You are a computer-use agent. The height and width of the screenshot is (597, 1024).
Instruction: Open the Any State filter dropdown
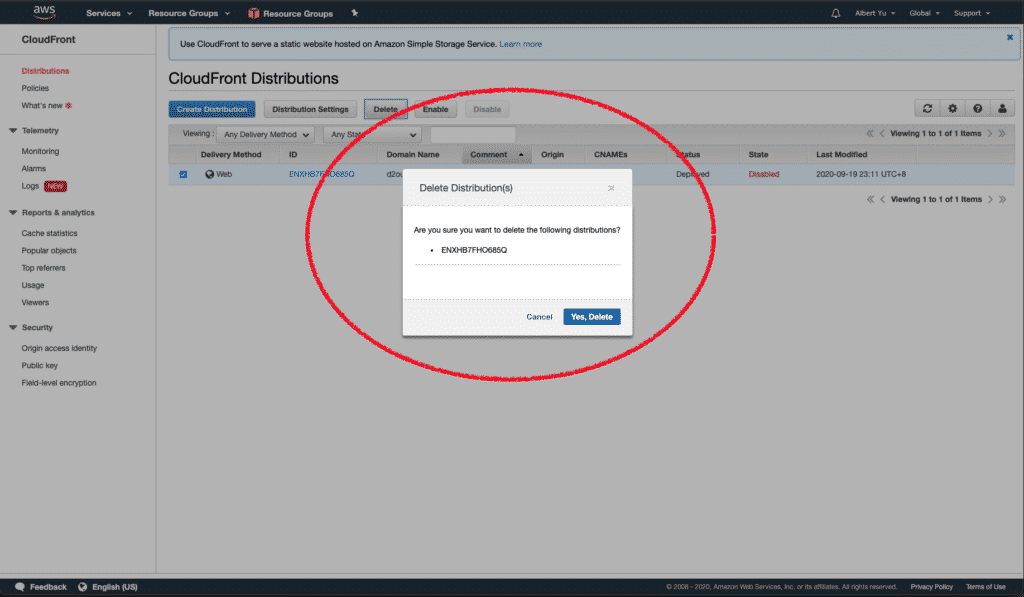(x=372, y=135)
